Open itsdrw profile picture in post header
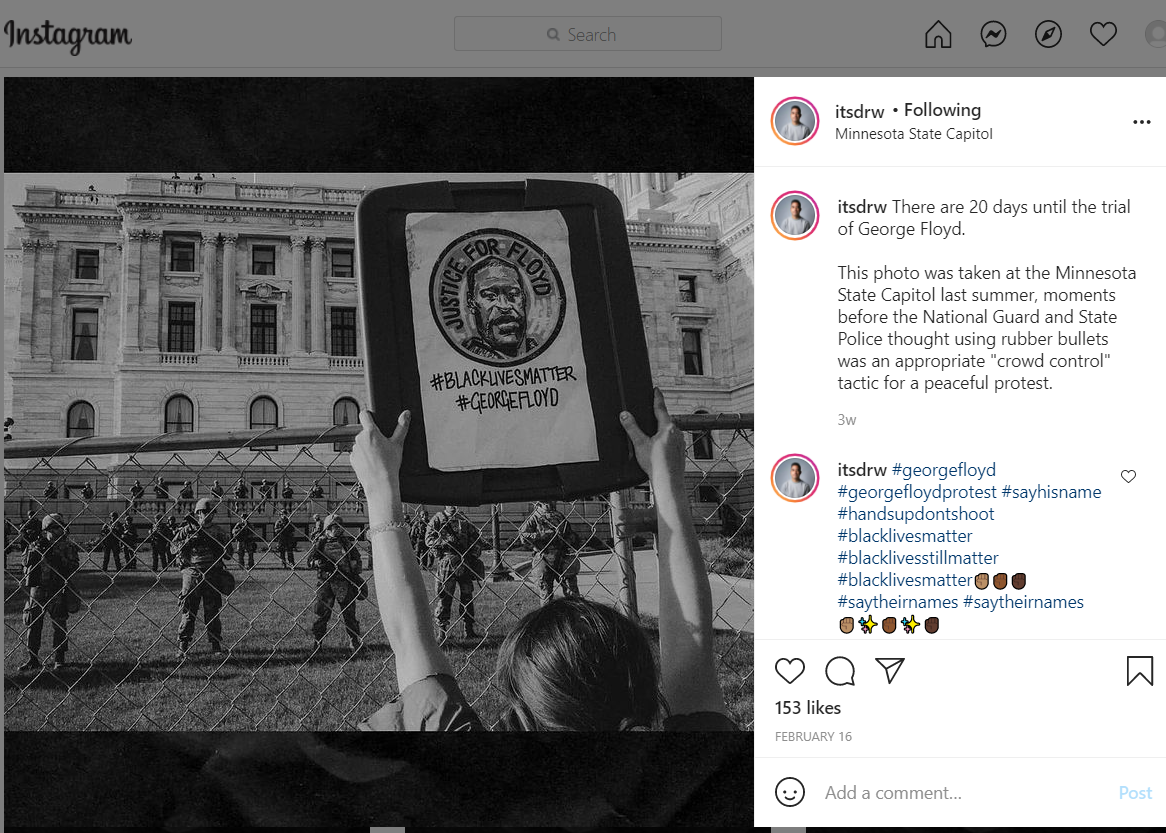 796,122
